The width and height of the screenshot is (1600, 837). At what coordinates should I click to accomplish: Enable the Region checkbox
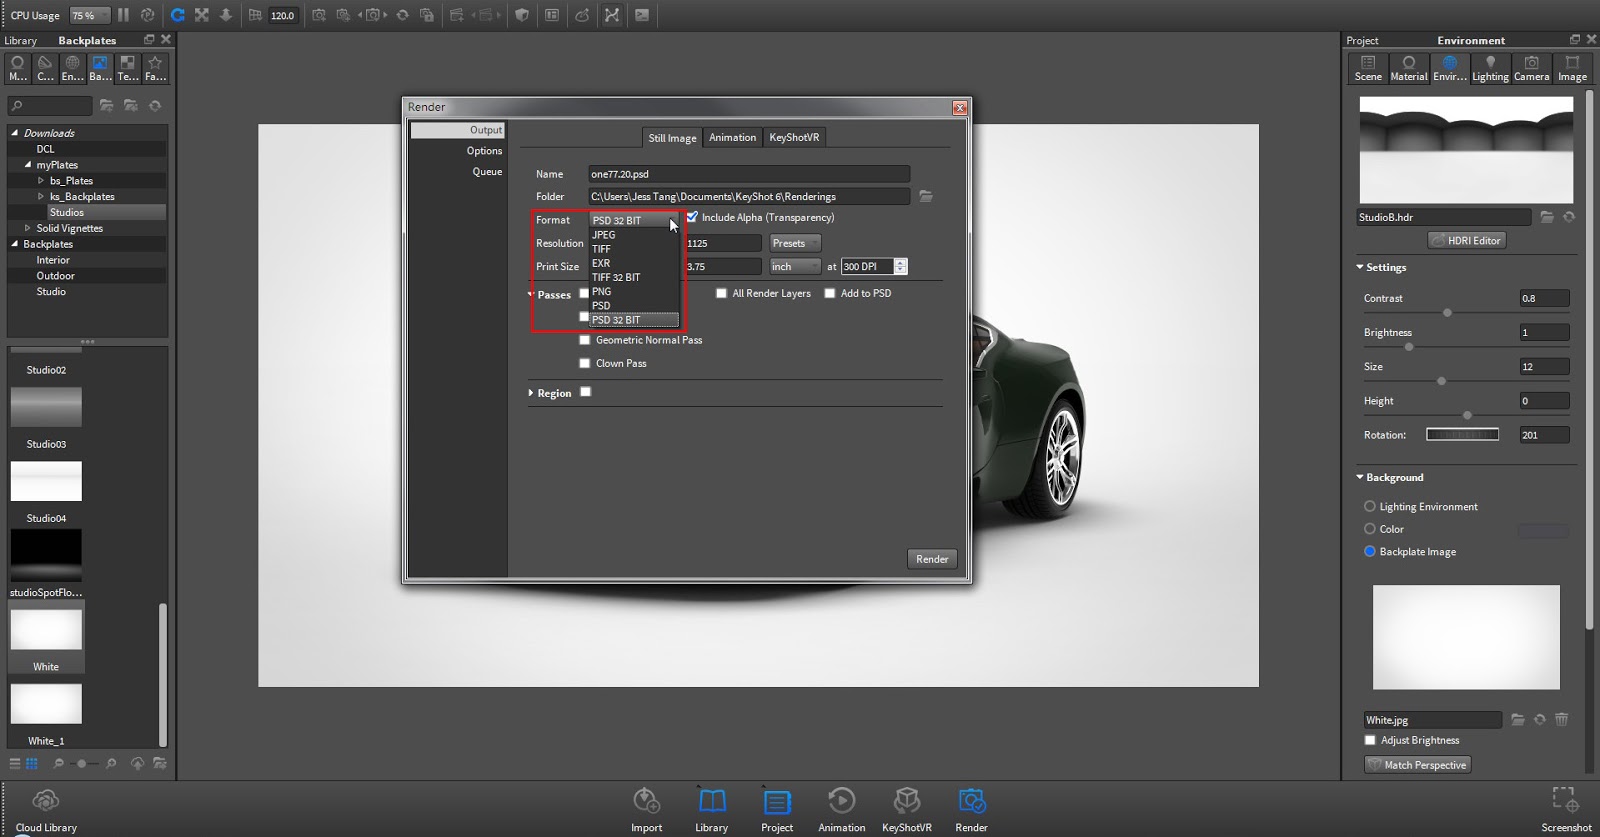[586, 392]
